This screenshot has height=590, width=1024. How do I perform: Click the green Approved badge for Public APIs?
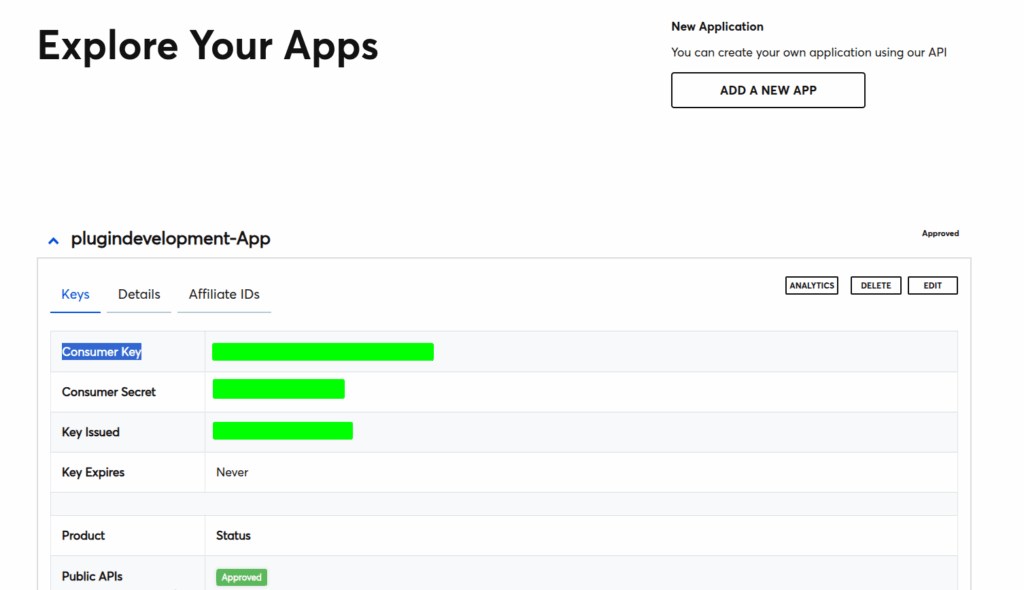tap(241, 577)
